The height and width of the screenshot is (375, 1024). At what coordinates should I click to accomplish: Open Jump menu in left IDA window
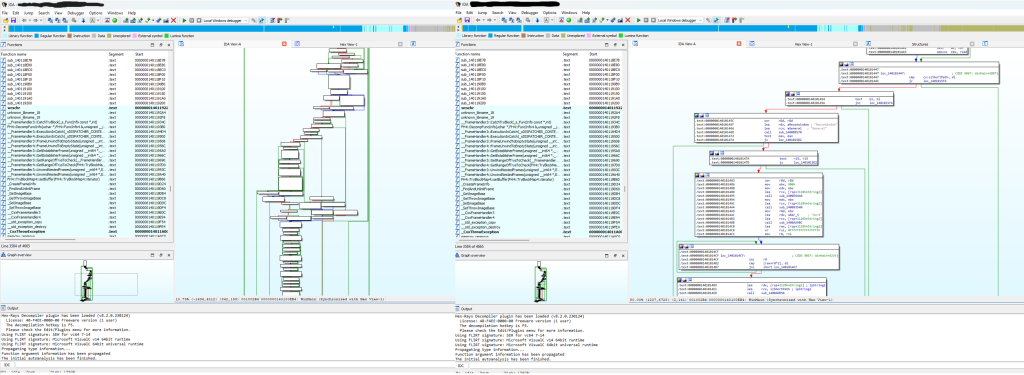pyautogui.click(x=28, y=13)
